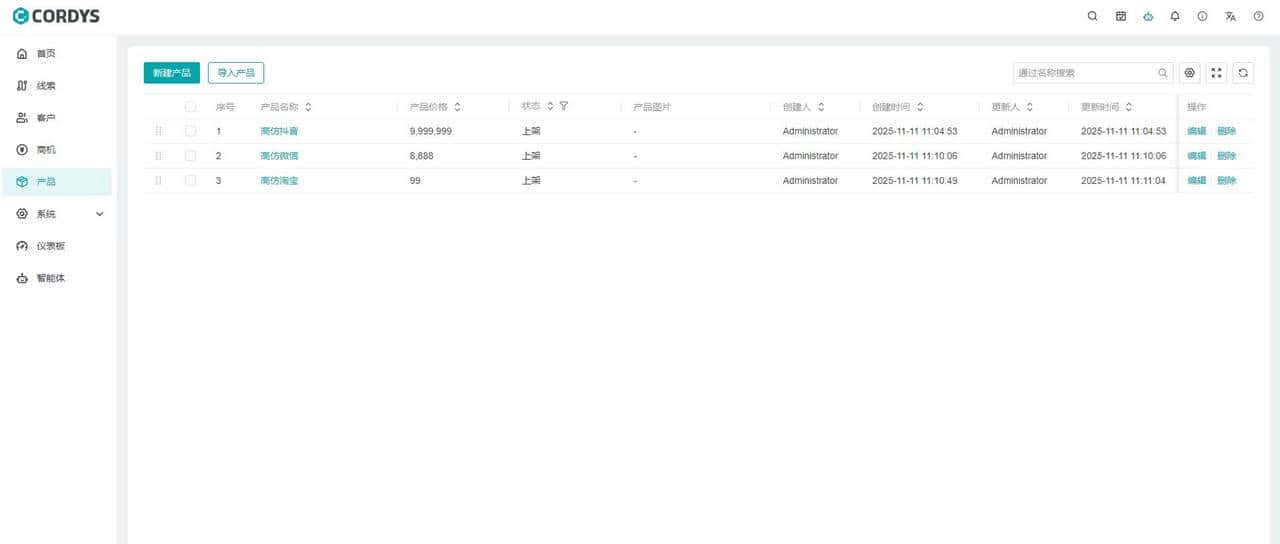The height and width of the screenshot is (544, 1280).
Task: Open 线索 menu item
Action: click(x=56, y=86)
